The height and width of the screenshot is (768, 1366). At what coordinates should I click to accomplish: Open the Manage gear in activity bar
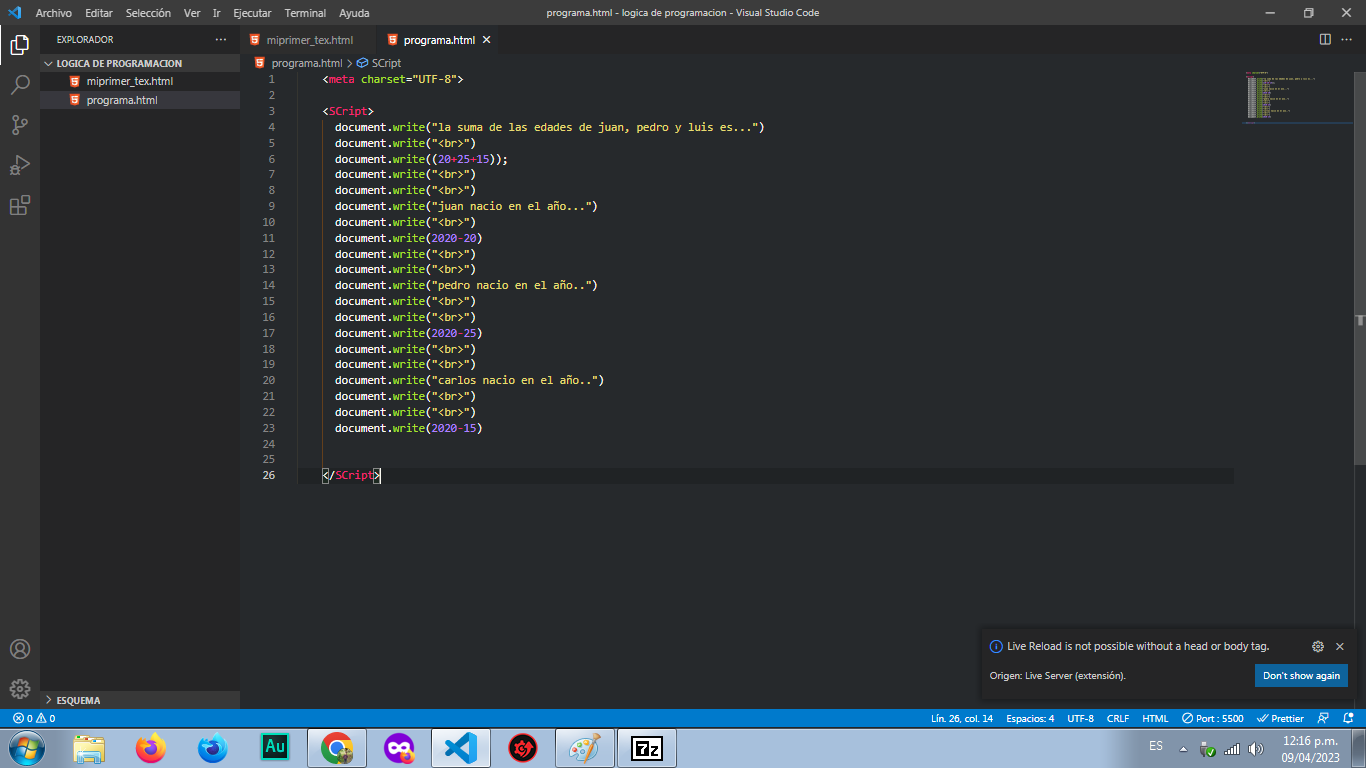(x=20, y=689)
